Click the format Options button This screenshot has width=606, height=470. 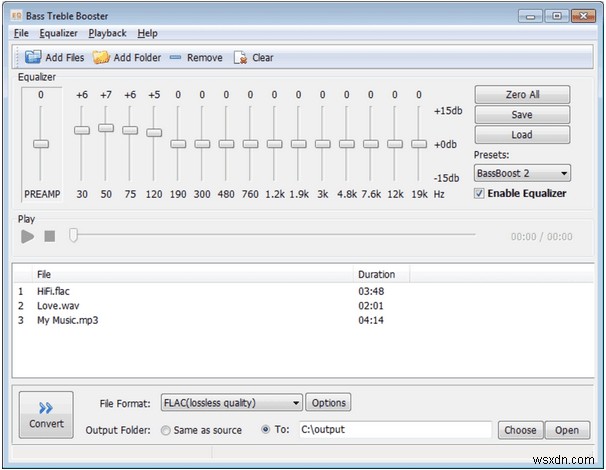click(329, 403)
